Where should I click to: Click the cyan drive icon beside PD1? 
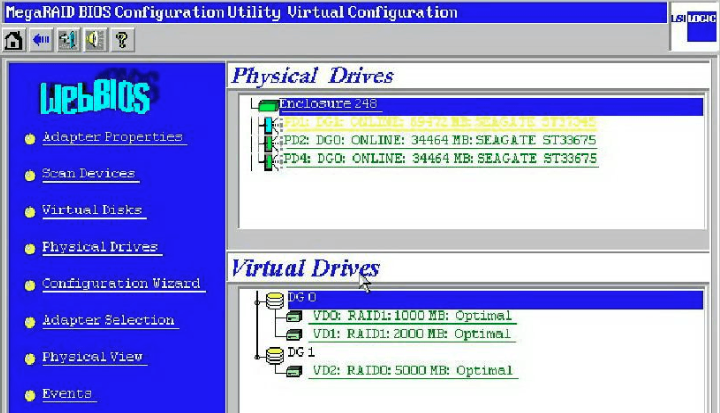[x=269, y=124]
